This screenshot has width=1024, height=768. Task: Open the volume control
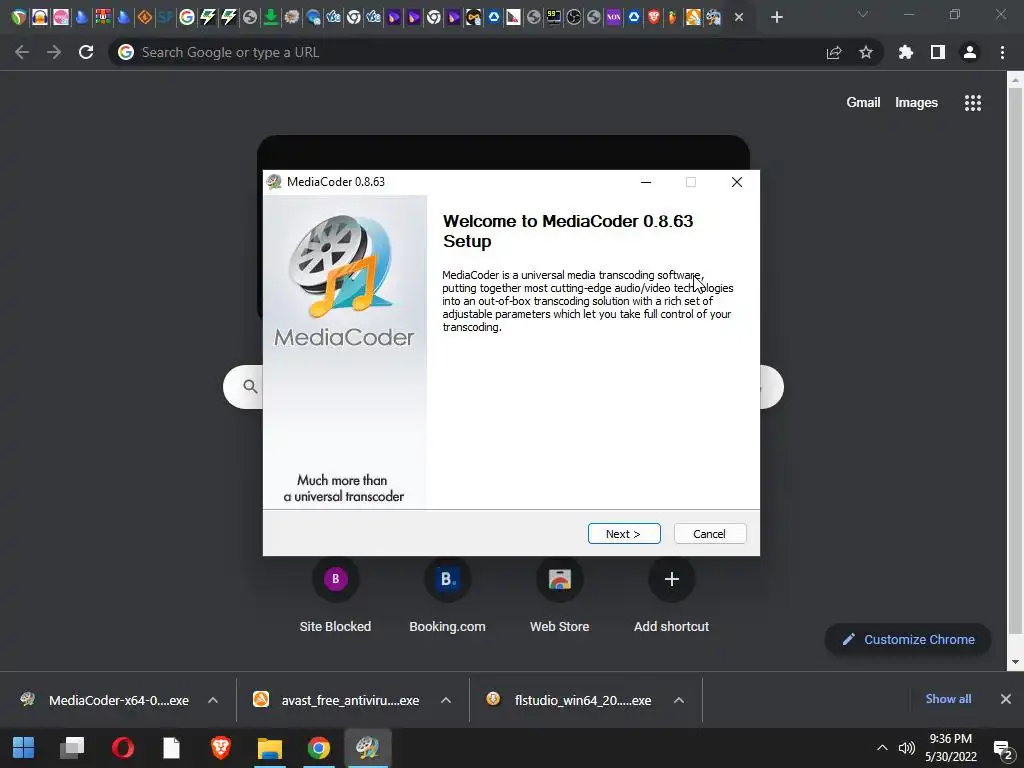pos(906,748)
